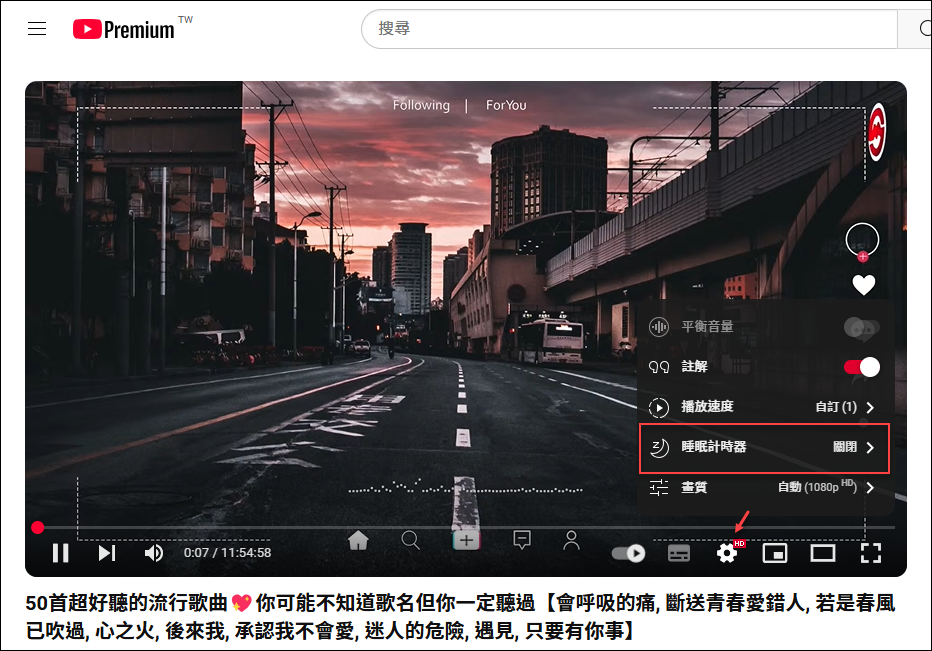Click the search magnifier button

click(923, 29)
